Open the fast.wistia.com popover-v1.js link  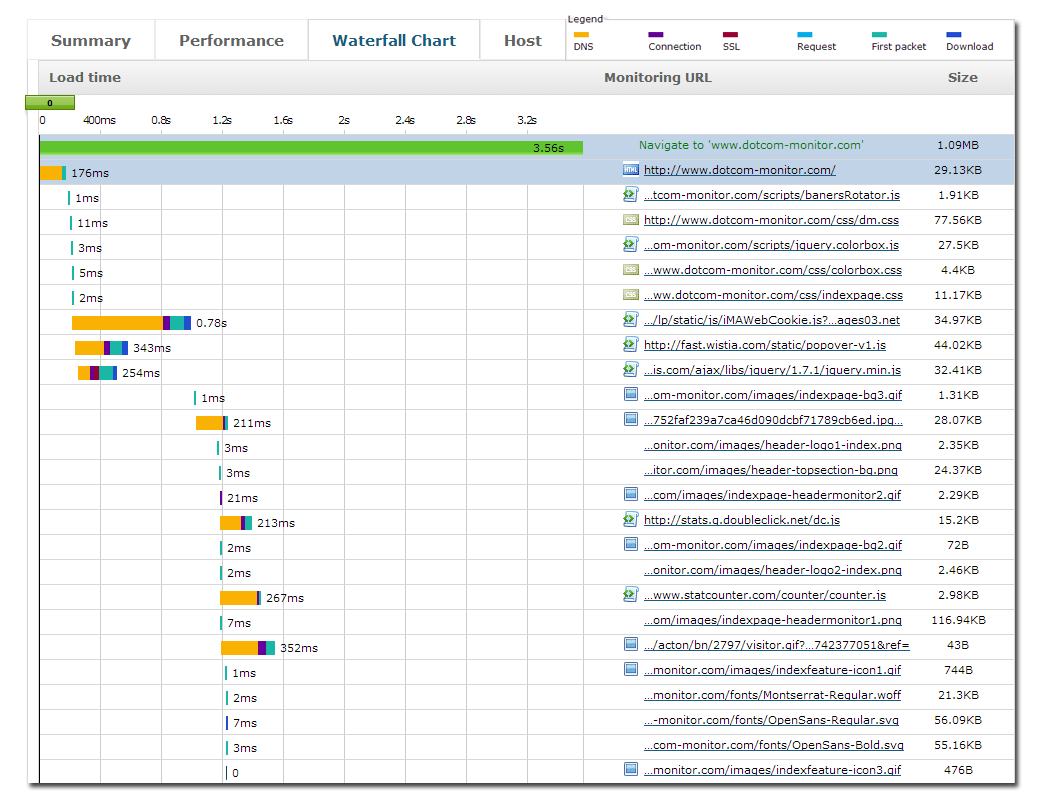(765, 345)
